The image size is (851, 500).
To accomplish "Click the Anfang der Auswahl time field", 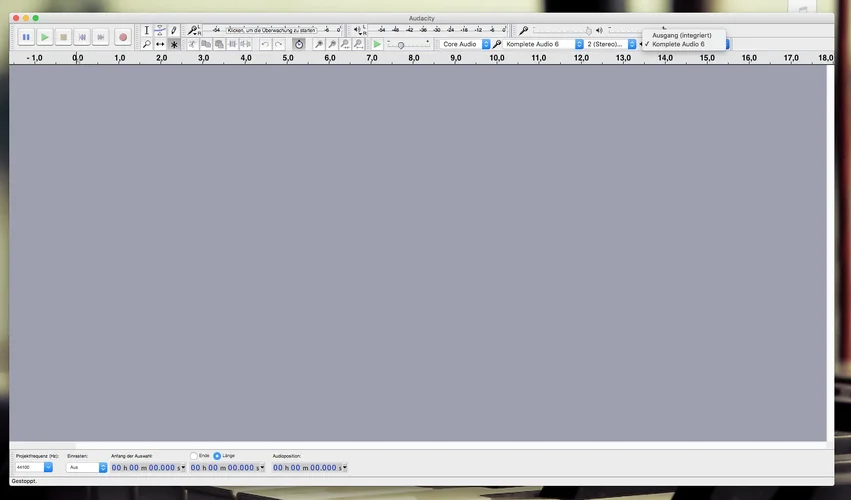I will point(145,467).
